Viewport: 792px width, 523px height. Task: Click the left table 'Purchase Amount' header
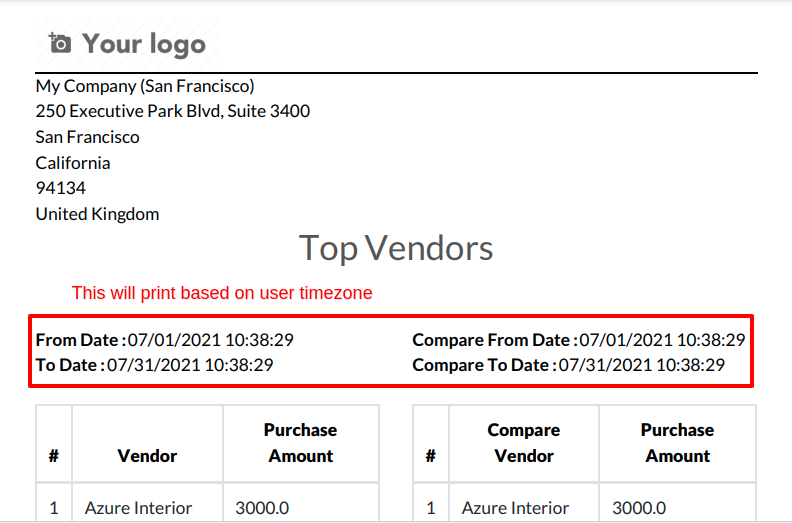coord(301,443)
